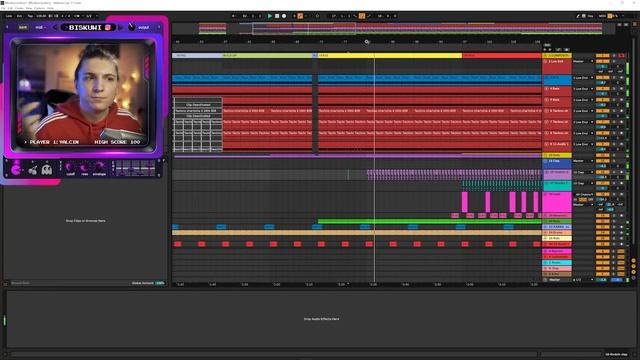Solo the 6 Techno sn track
The width and height of the screenshot is (640, 360).
click(613, 111)
